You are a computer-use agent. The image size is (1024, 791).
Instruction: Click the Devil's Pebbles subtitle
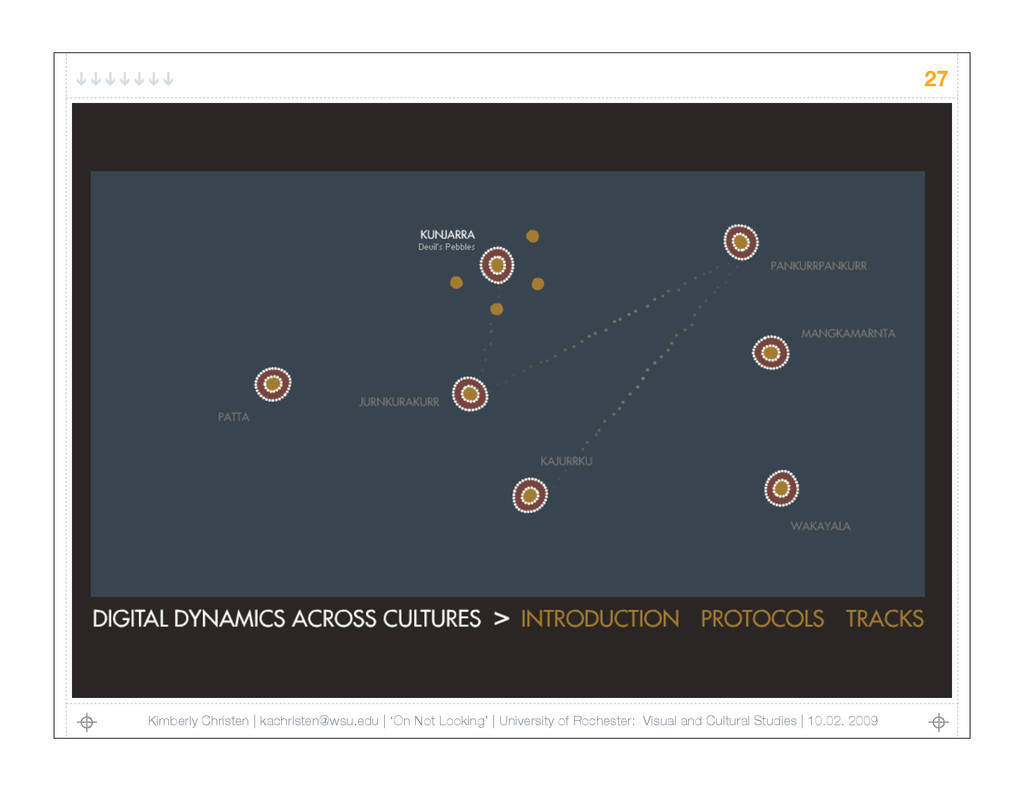point(447,247)
